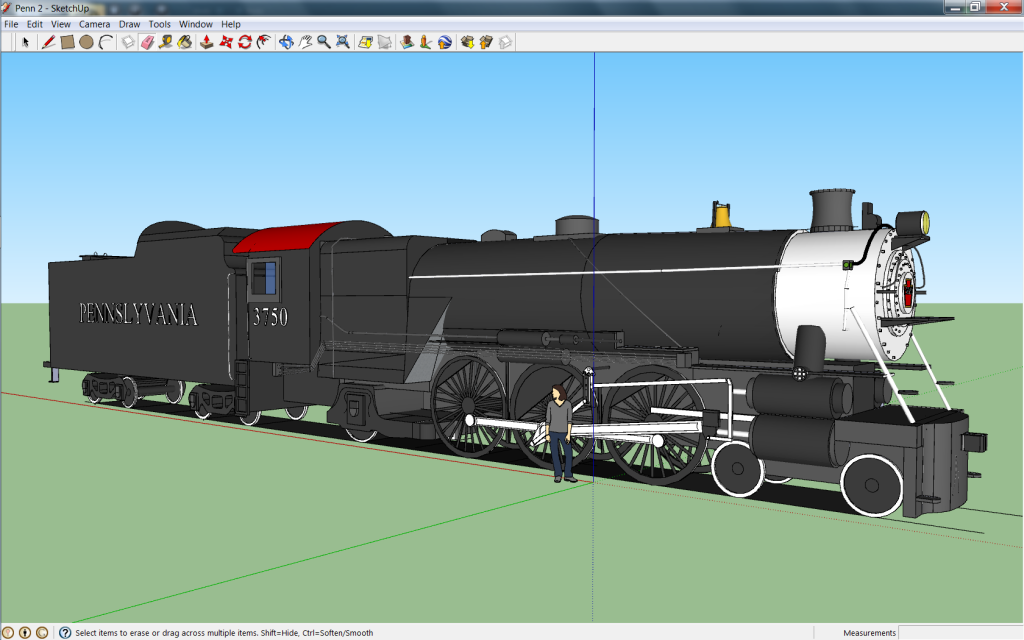Viewport: 1024px width, 640px height.
Task: Click the standing person figure in the model
Action: click(560, 434)
